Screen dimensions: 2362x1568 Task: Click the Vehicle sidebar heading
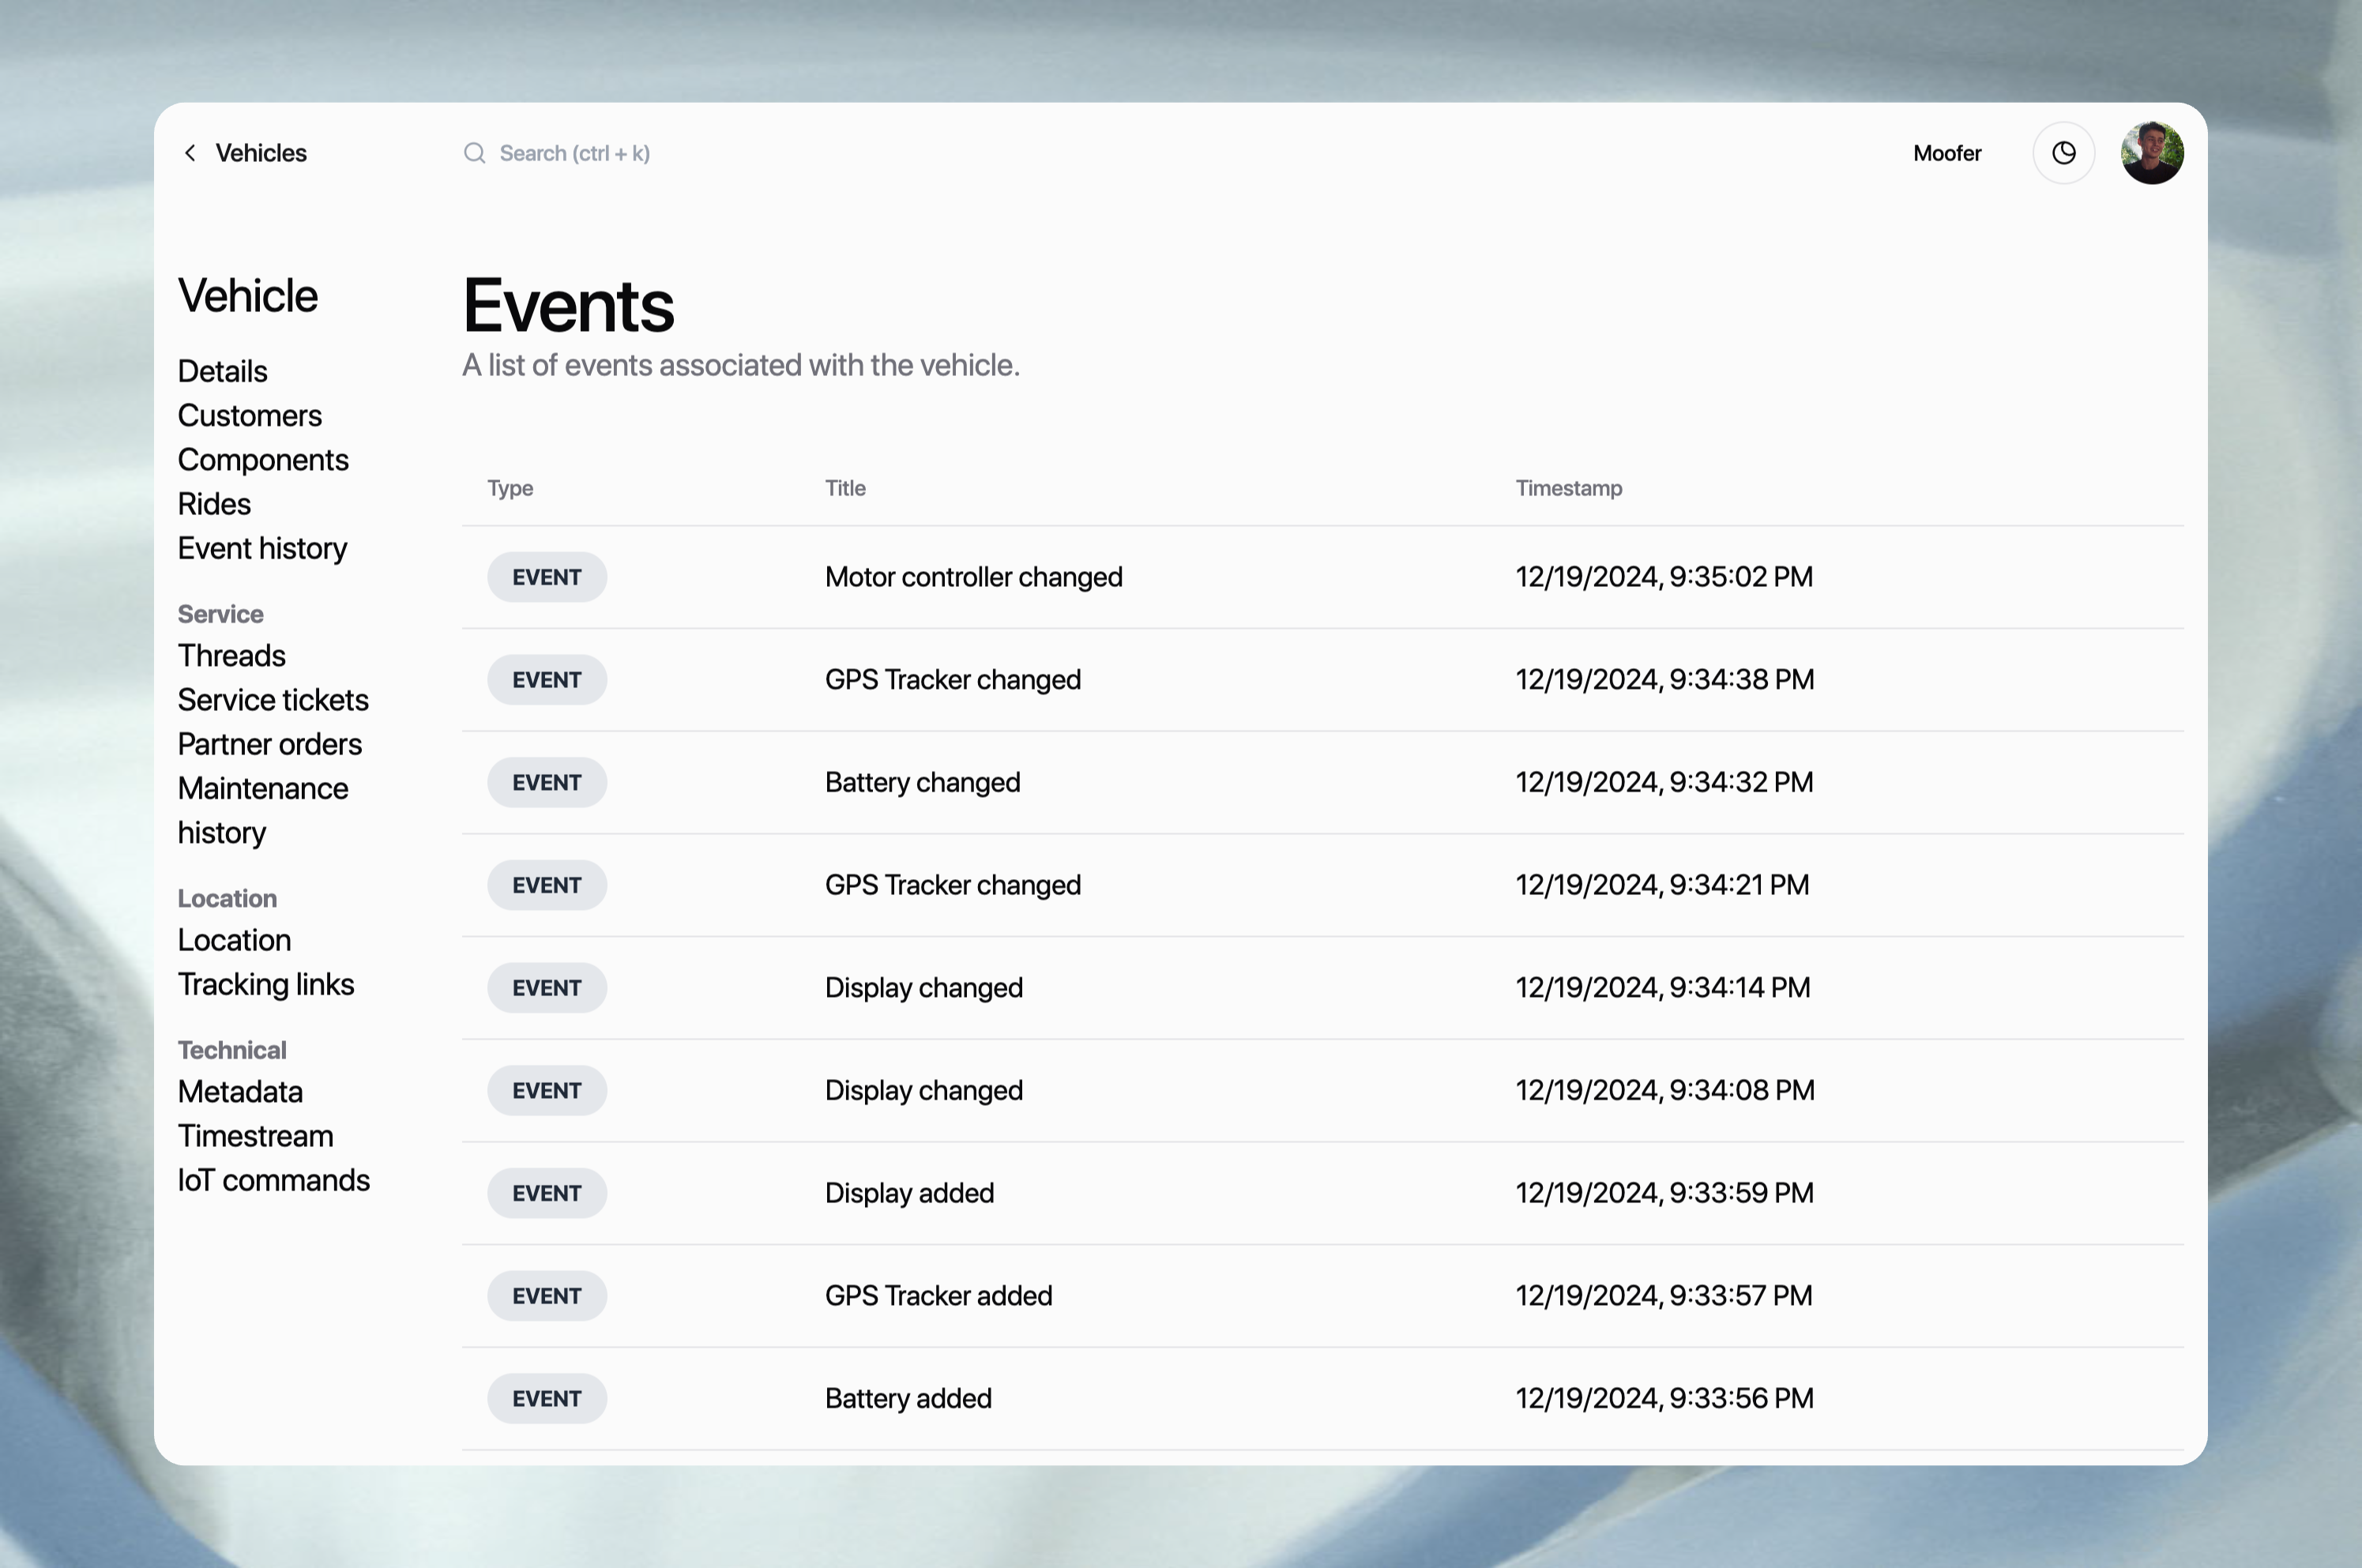(x=247, y=296)
